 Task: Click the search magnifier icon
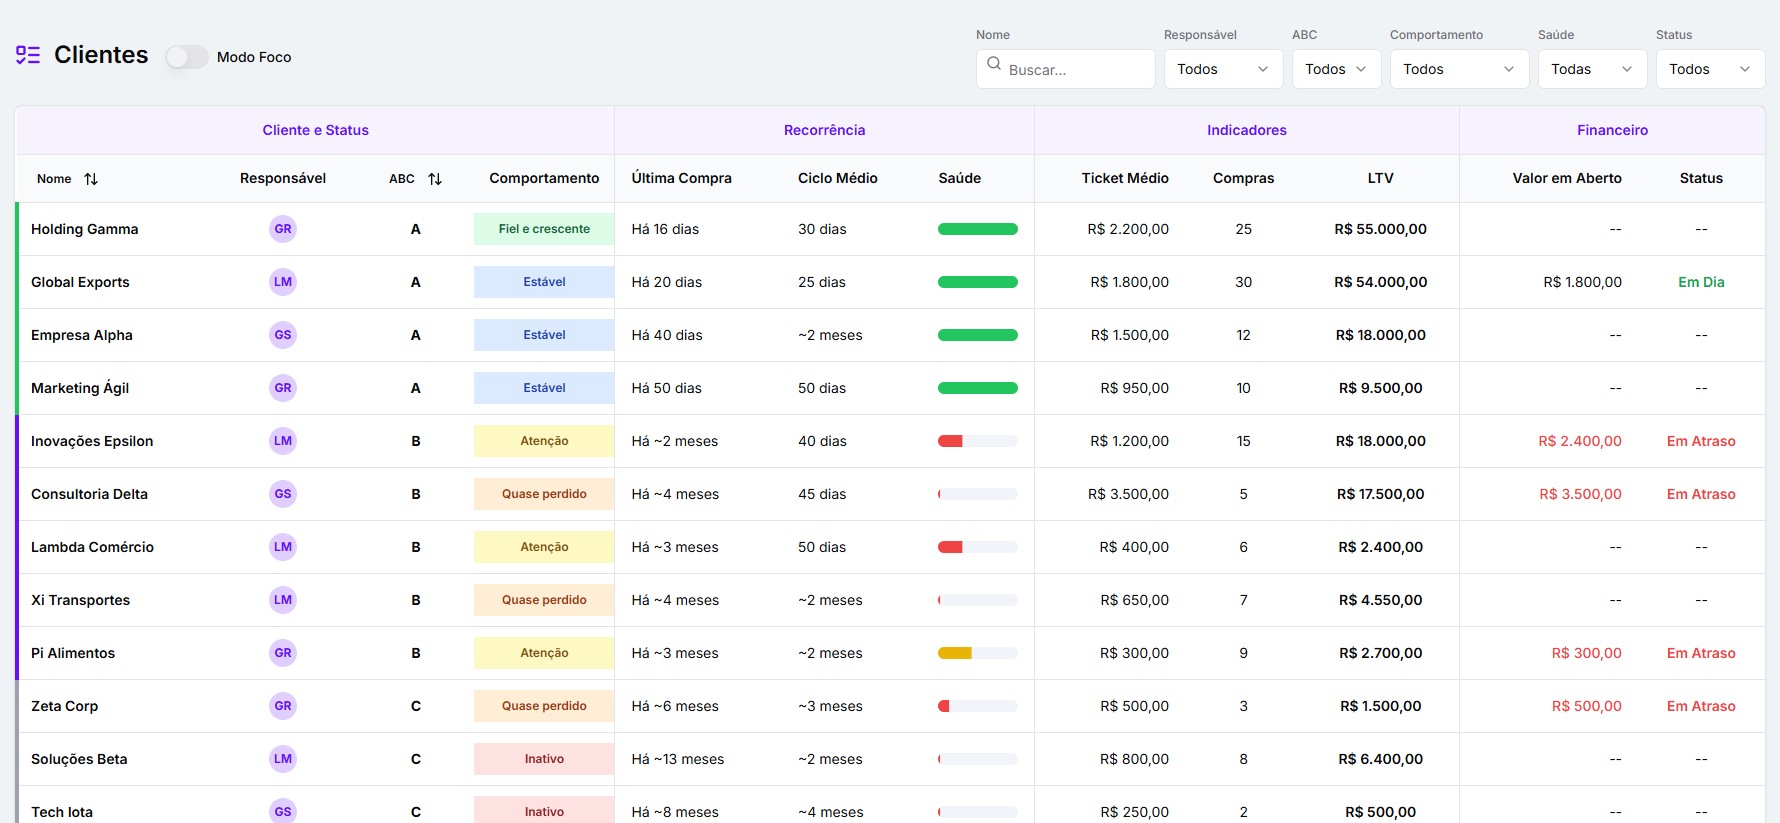coord(994,64)
